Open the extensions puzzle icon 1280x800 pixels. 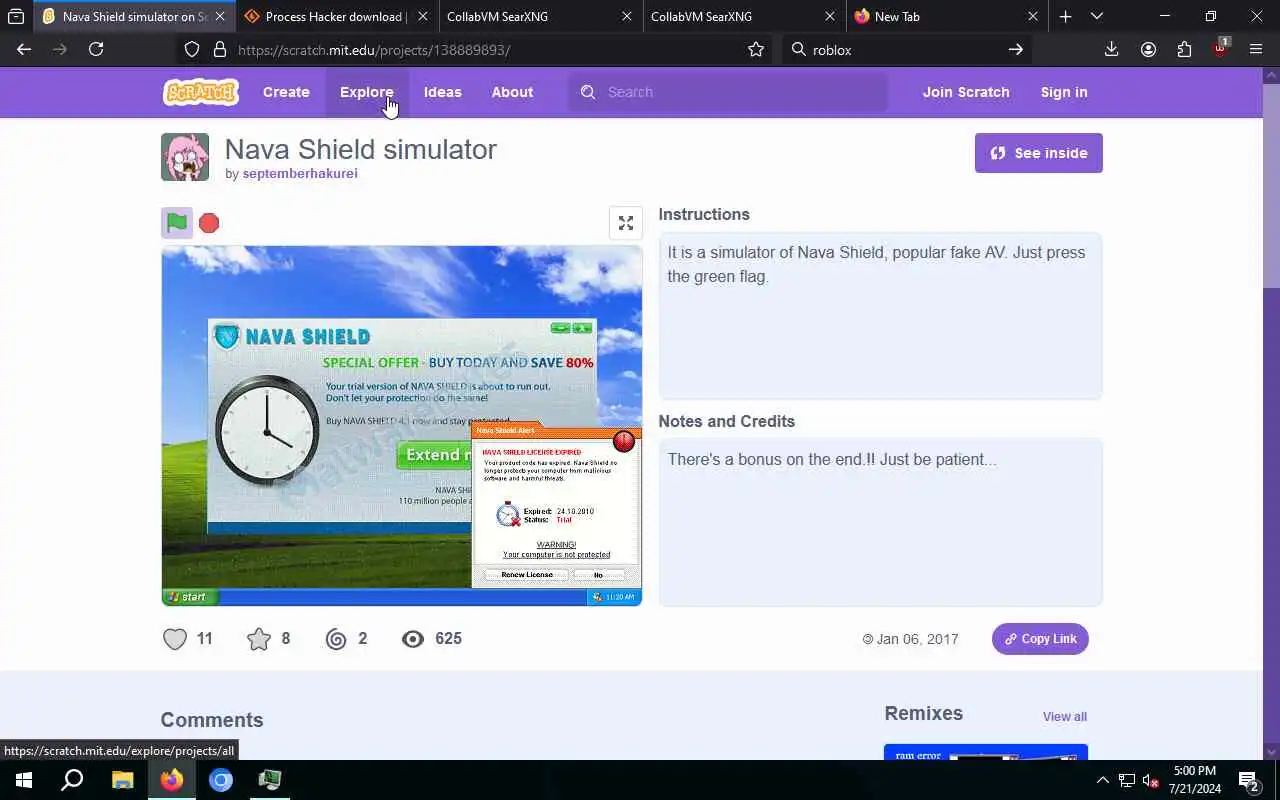click(1184, 49)
